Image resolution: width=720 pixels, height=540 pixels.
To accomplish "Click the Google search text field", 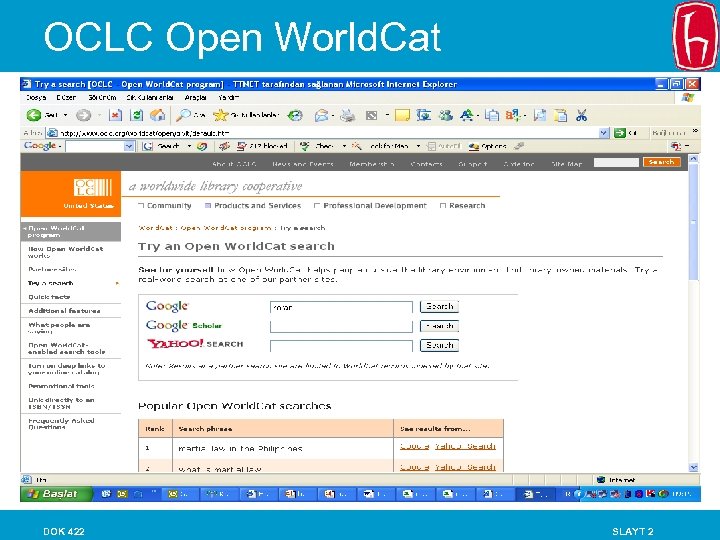I will tap(341, 307).
